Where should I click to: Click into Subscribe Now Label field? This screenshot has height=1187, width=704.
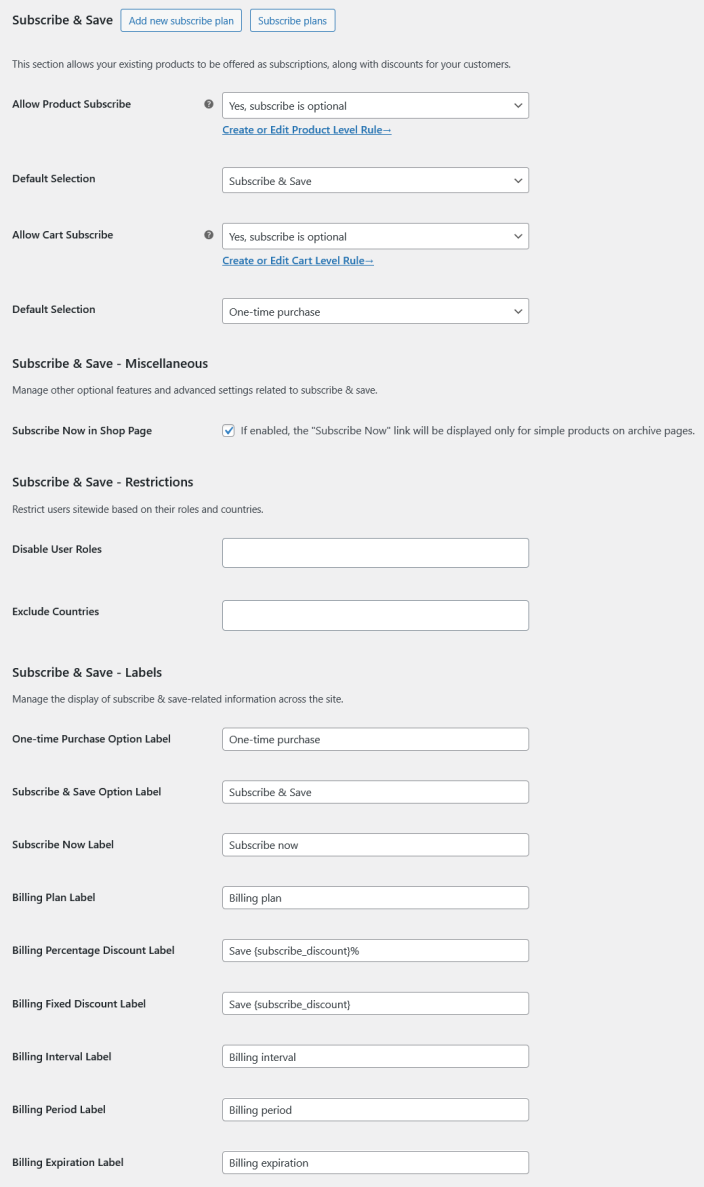[x=375, y=845]
